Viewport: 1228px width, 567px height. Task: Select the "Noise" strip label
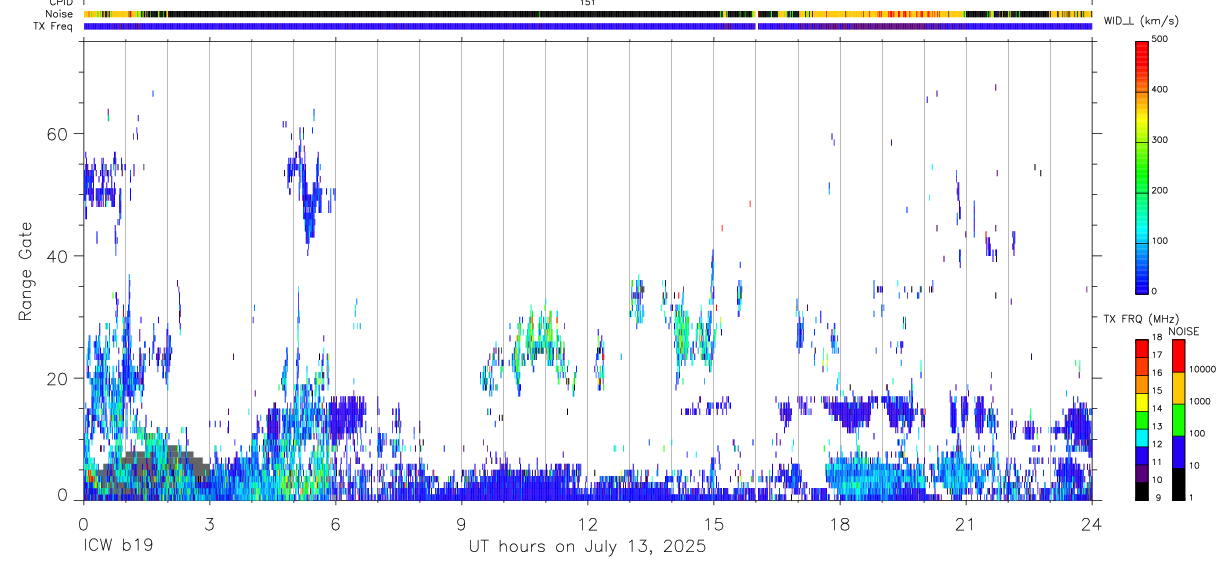[x=60, y=14]
